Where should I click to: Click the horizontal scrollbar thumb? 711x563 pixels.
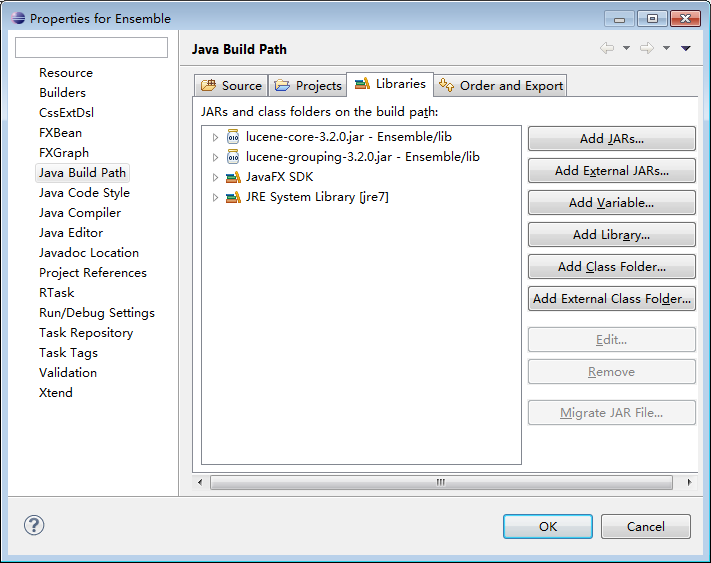[441, 482]
